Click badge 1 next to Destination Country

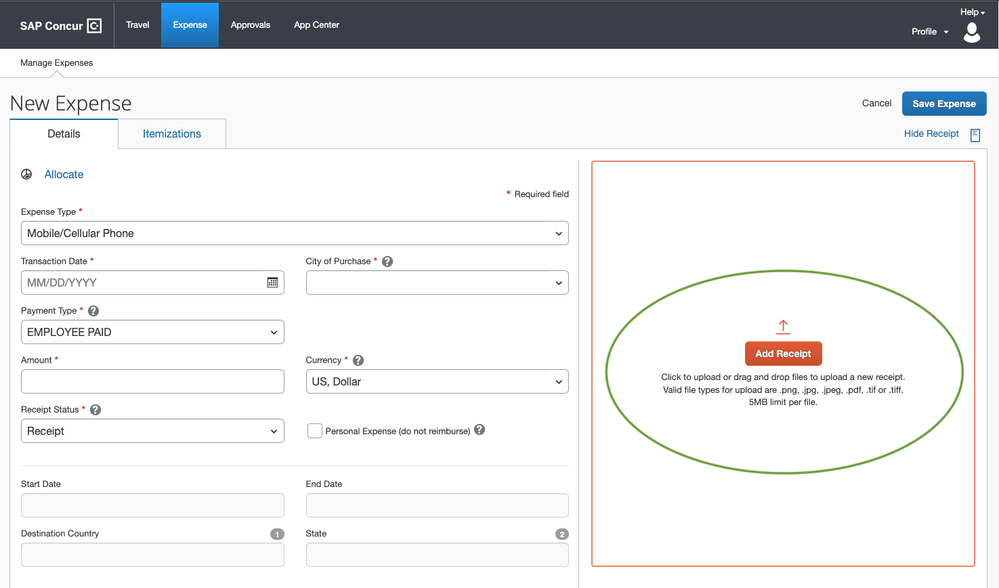click(x=277, y=534)
